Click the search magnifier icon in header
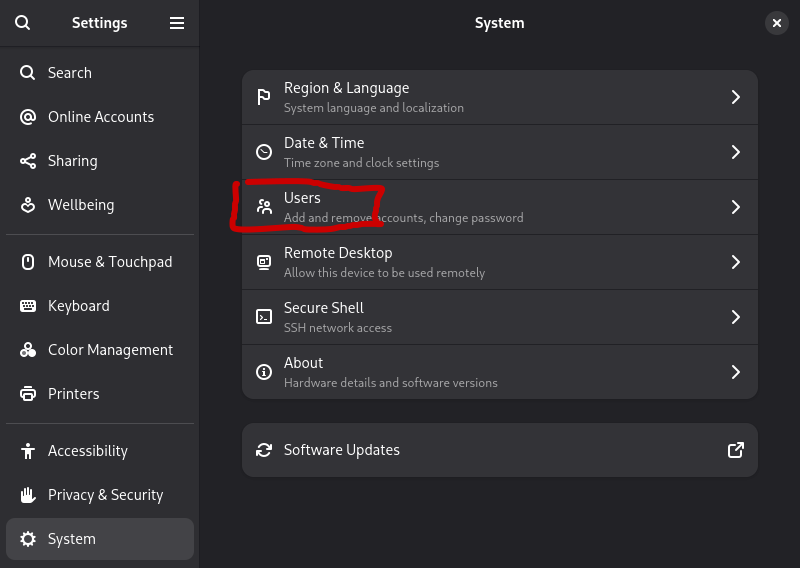Image resolution: width=800 pixels, height=568 pixels. pos(23,23)
